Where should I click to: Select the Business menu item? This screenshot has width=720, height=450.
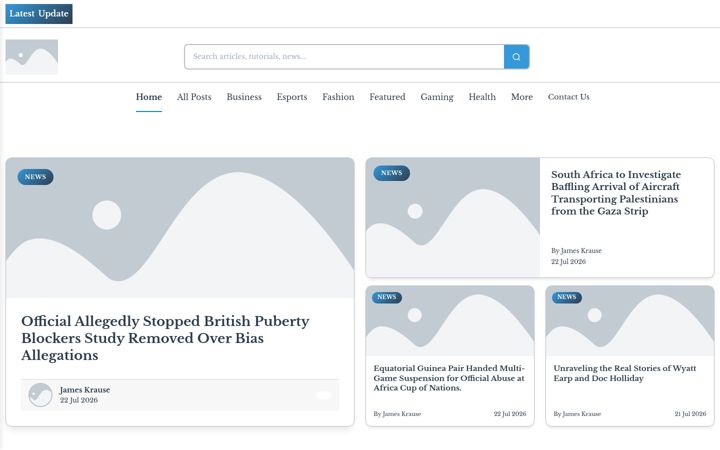pyautogui.click(x=244, y=97)
